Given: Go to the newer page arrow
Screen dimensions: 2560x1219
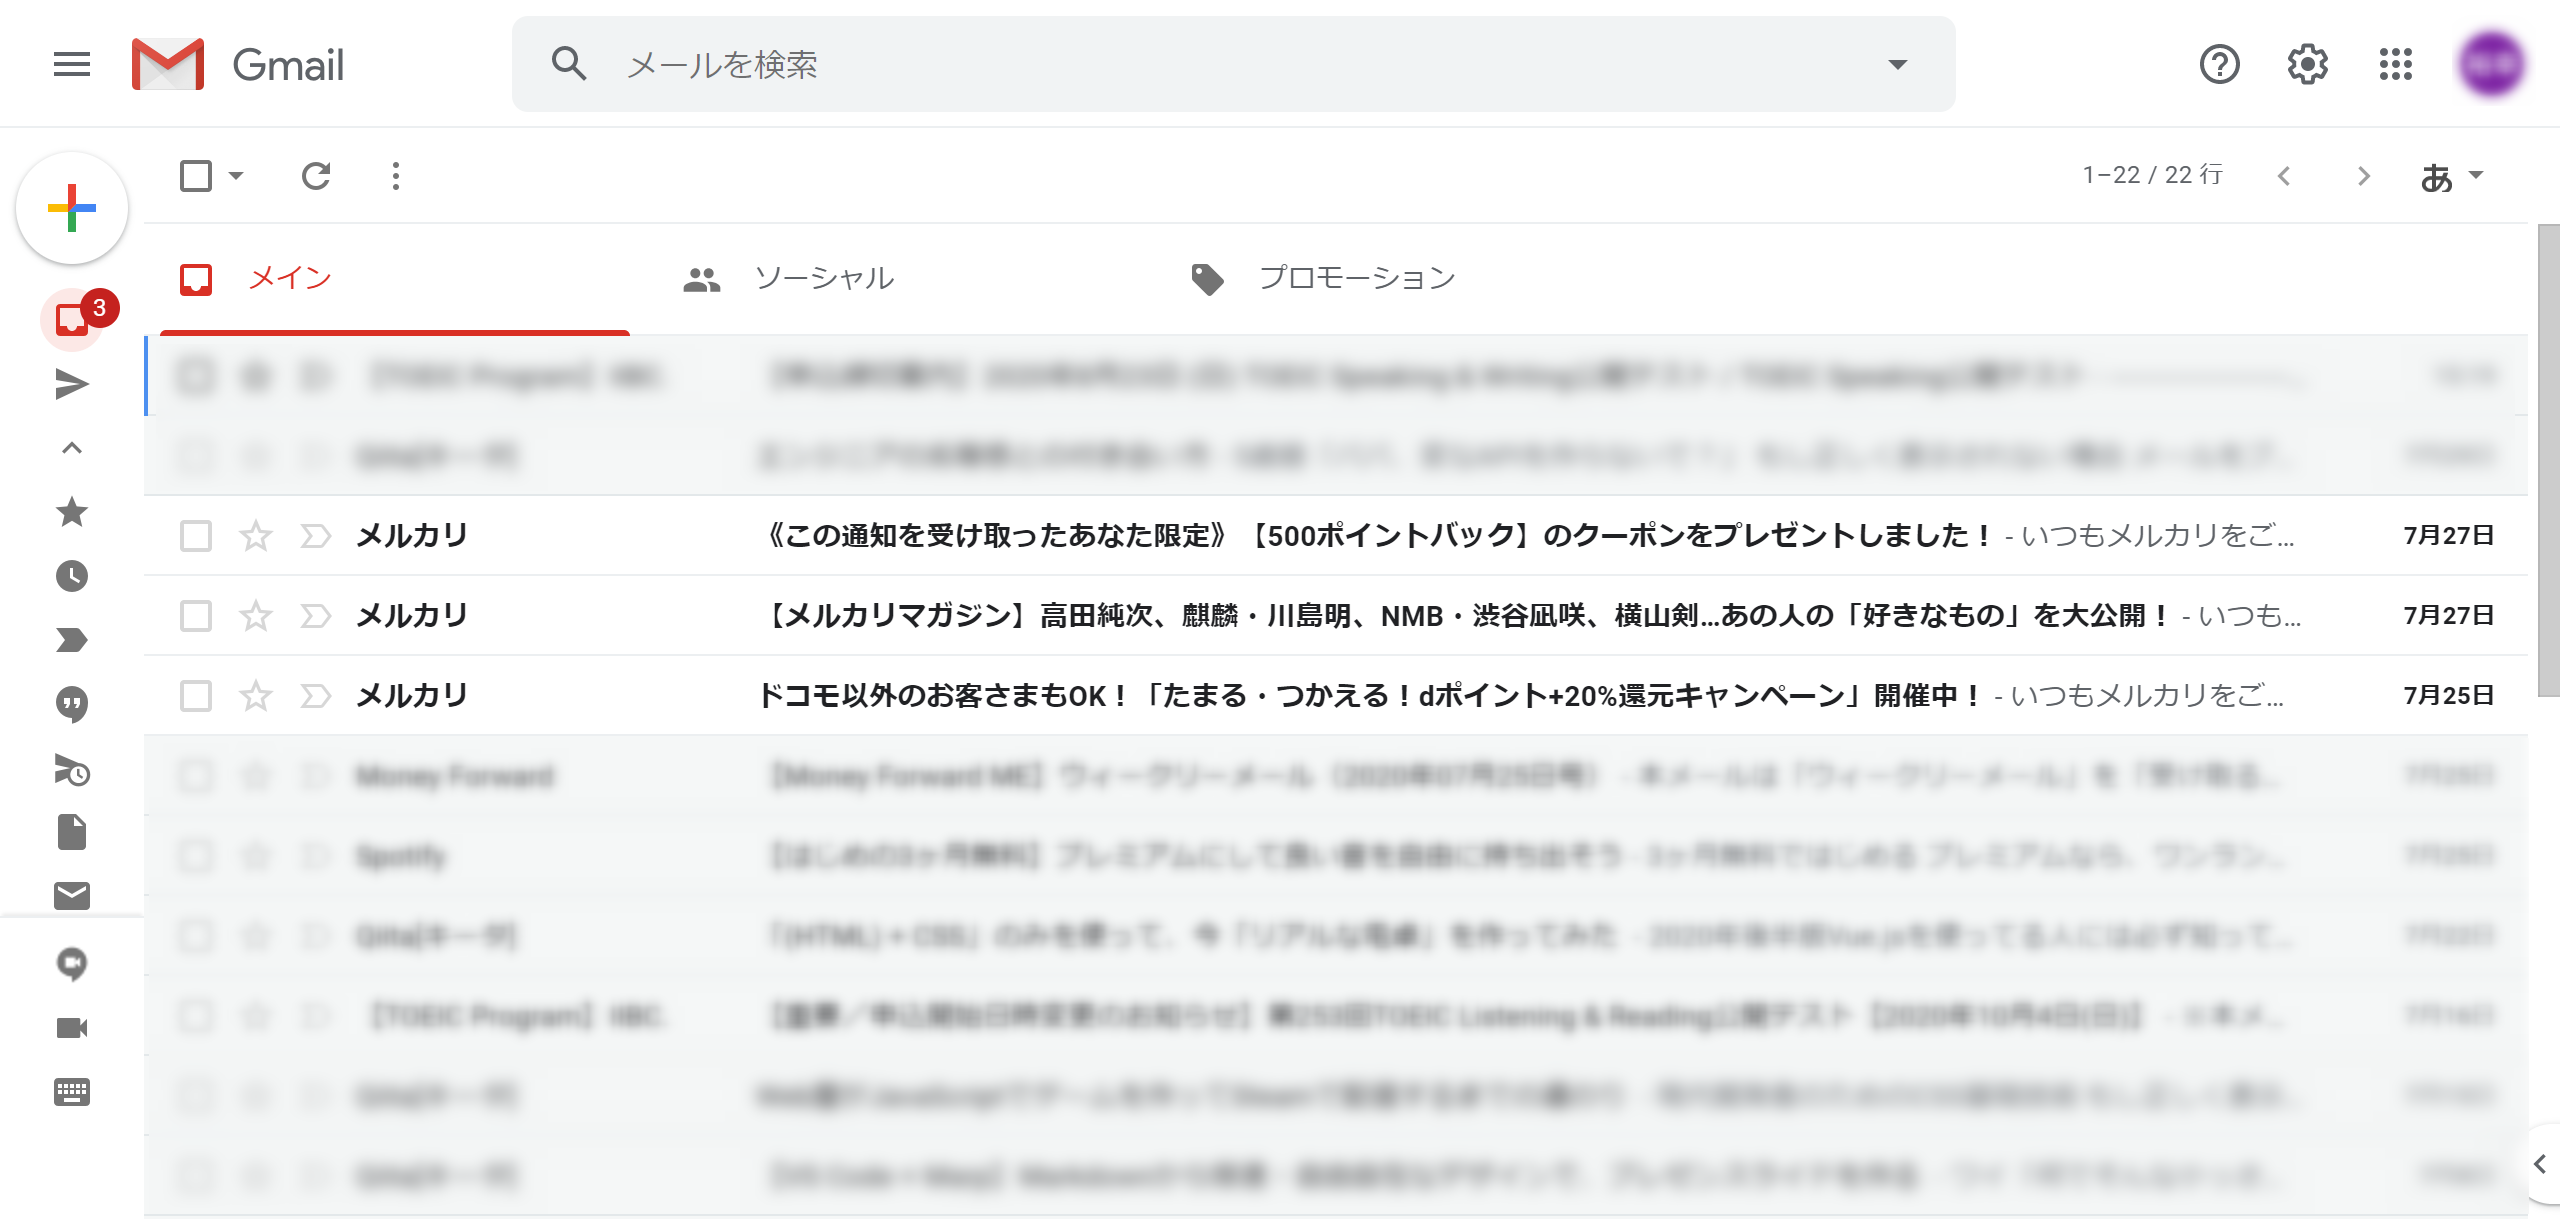Looking at the screenshot, I should [2284, 176].
